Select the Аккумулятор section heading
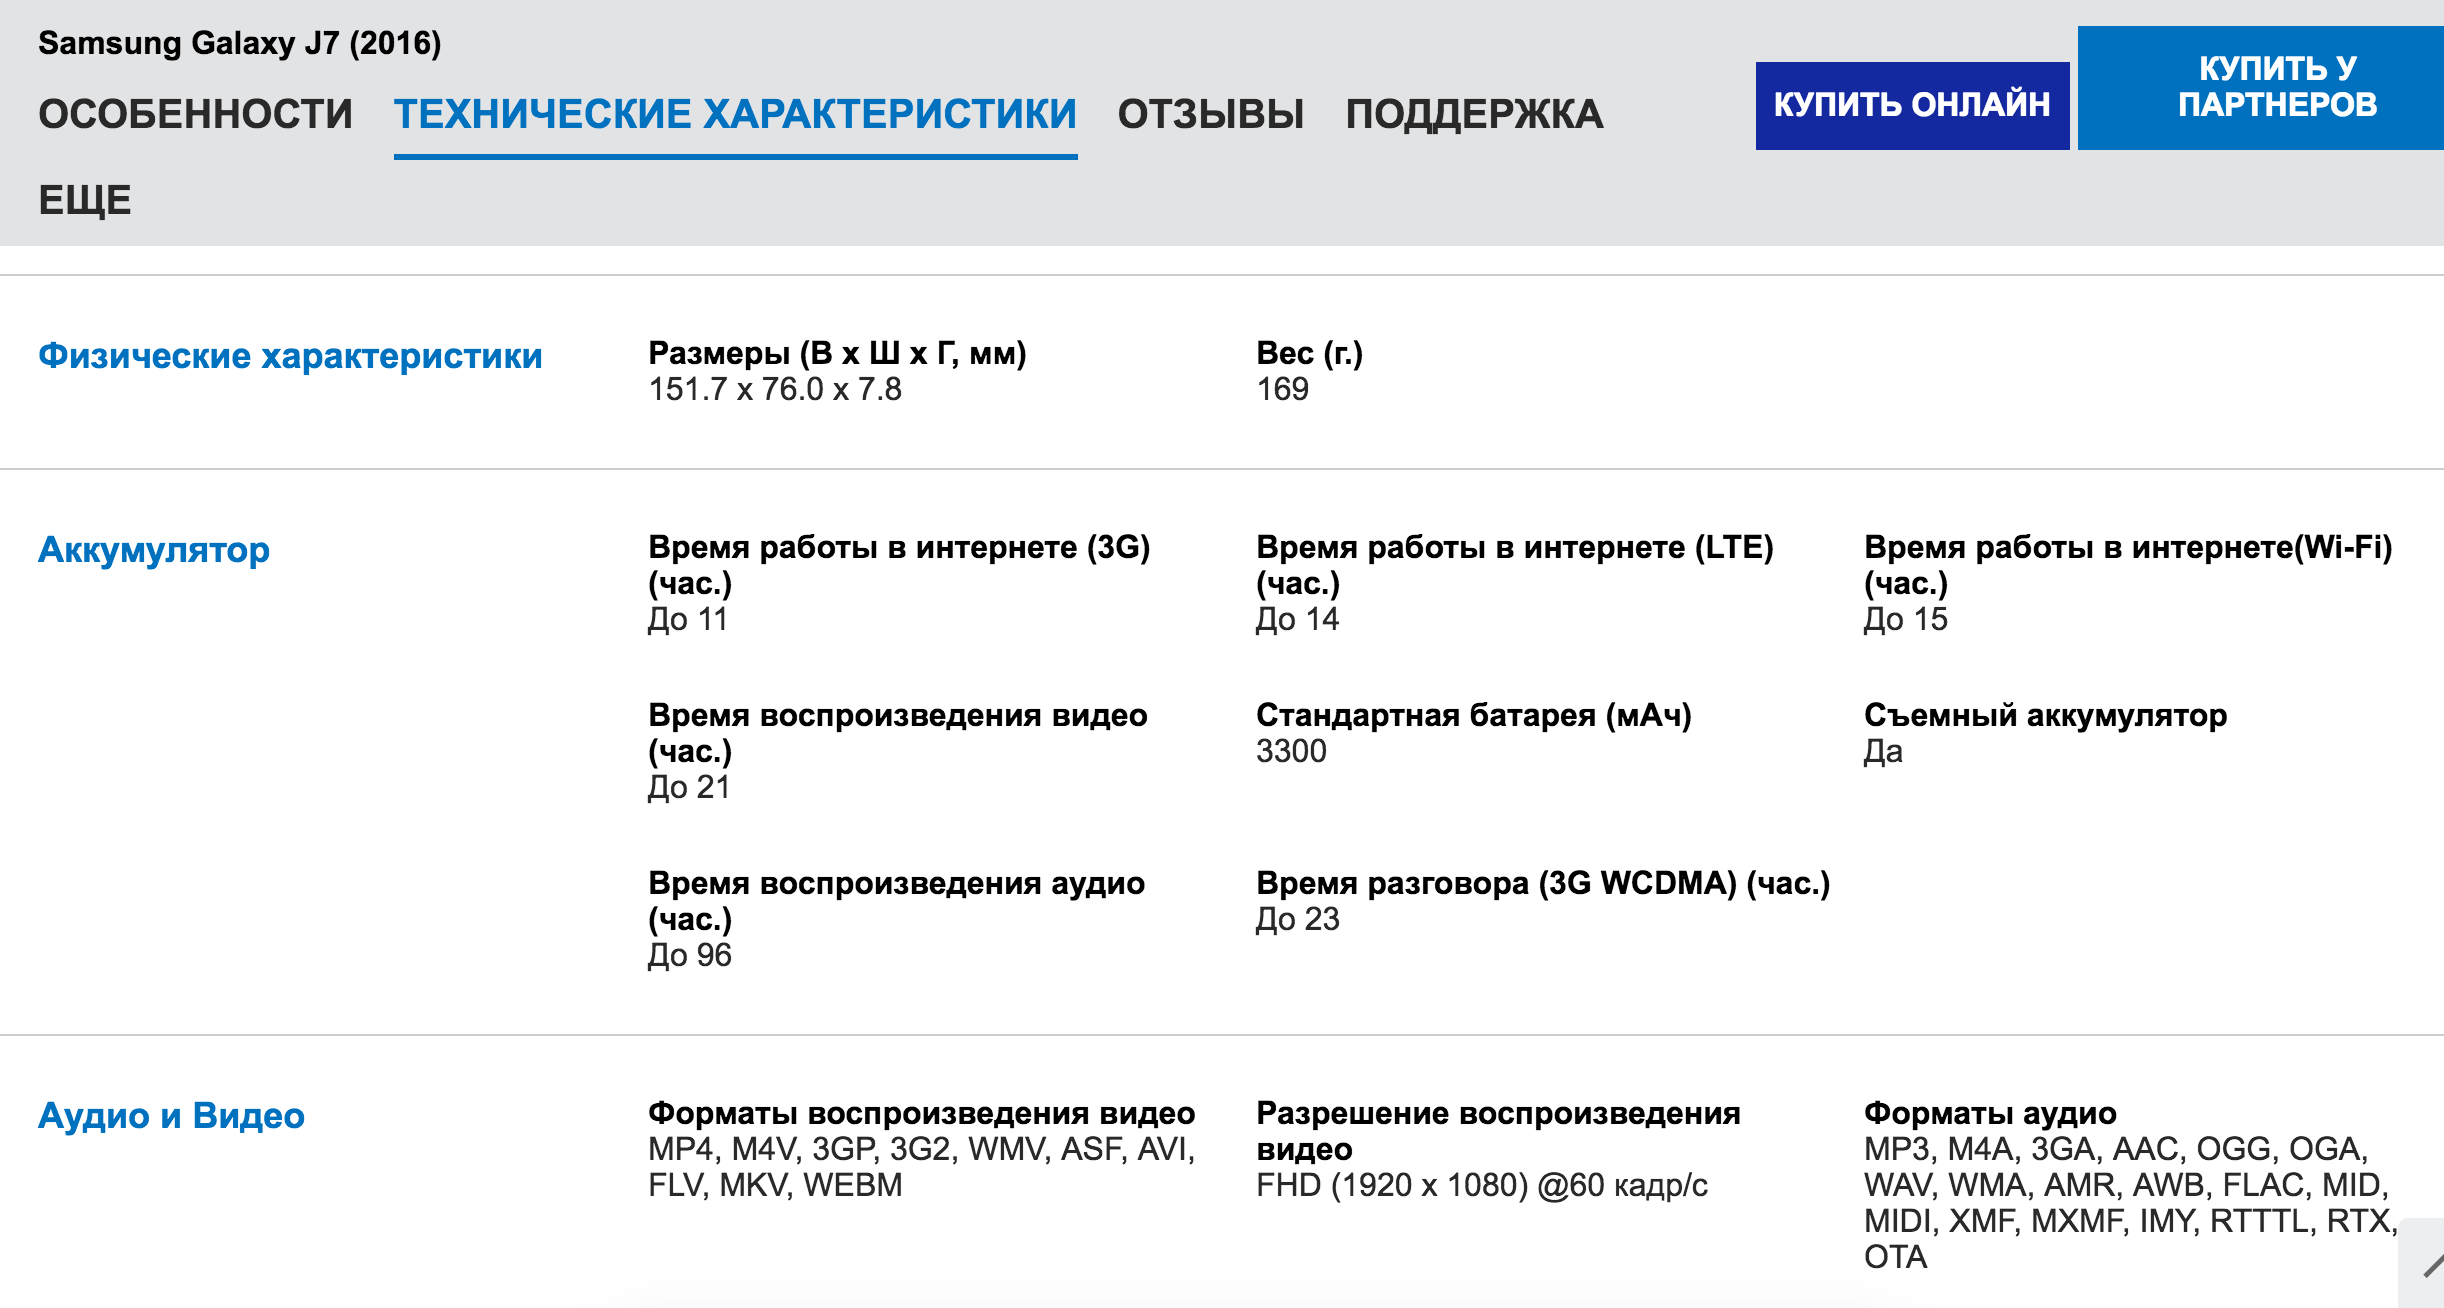 click(x=154, y=550)
